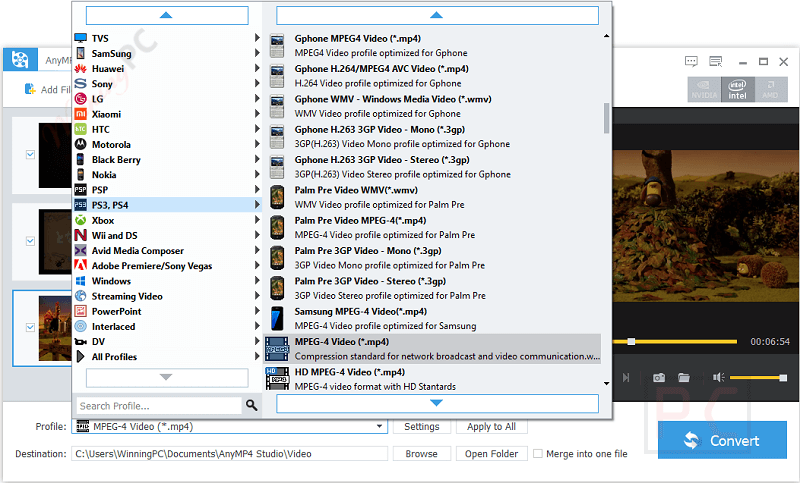This screenshot has height=483, width=800.
Task: Click the Browse button
Action: point(421,453)
